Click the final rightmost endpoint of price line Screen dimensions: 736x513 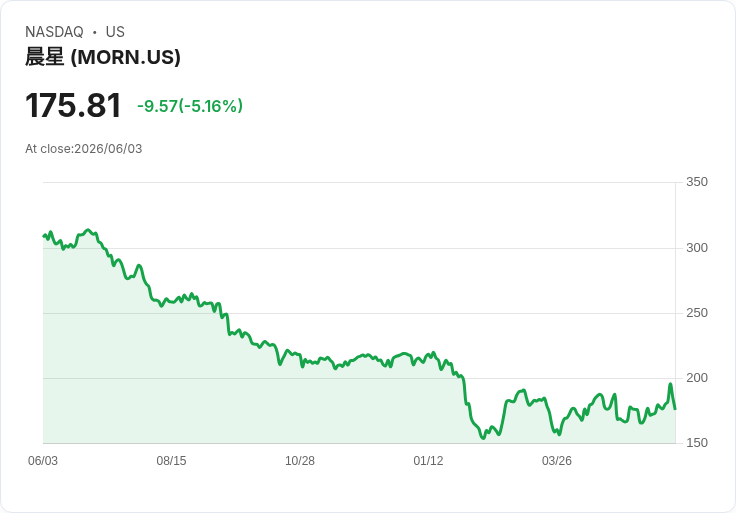[x=675, y=409]
